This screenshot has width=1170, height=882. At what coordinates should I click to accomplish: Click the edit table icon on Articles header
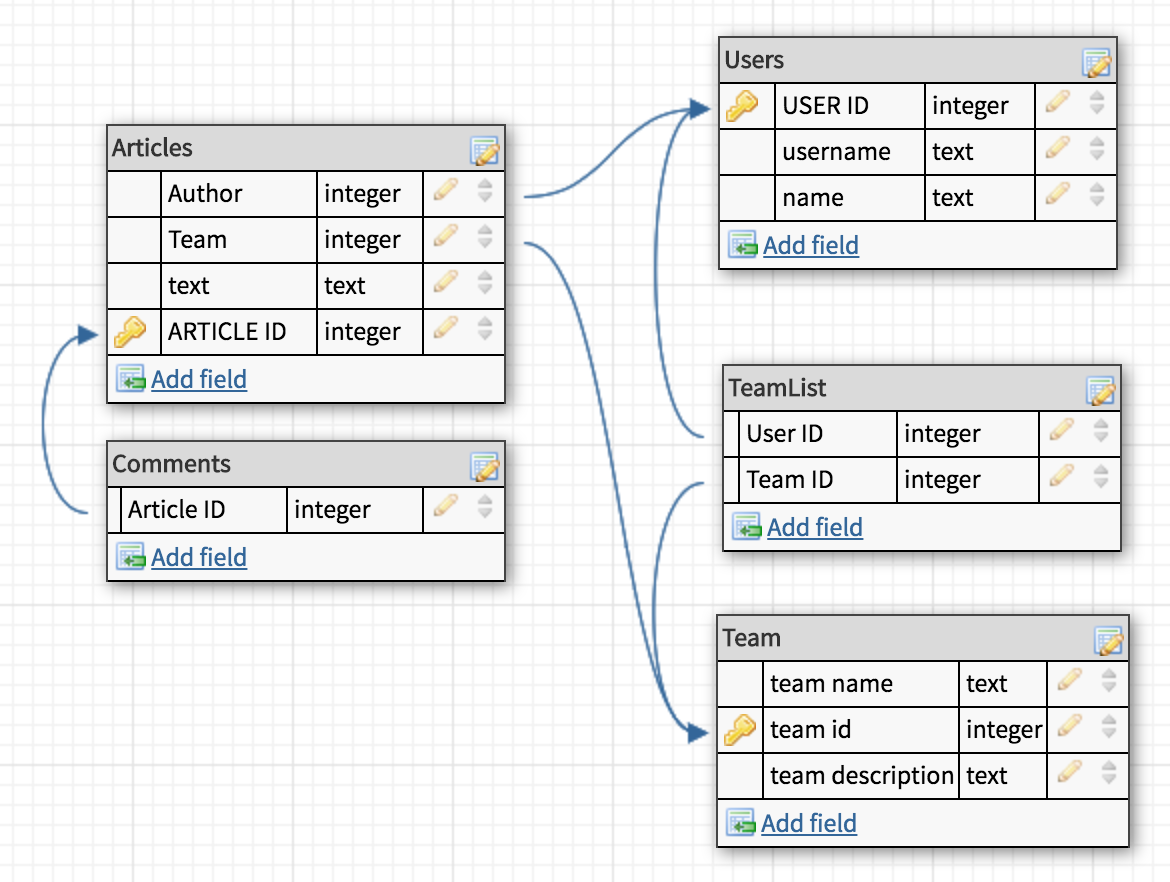click(x=485, y=151)
